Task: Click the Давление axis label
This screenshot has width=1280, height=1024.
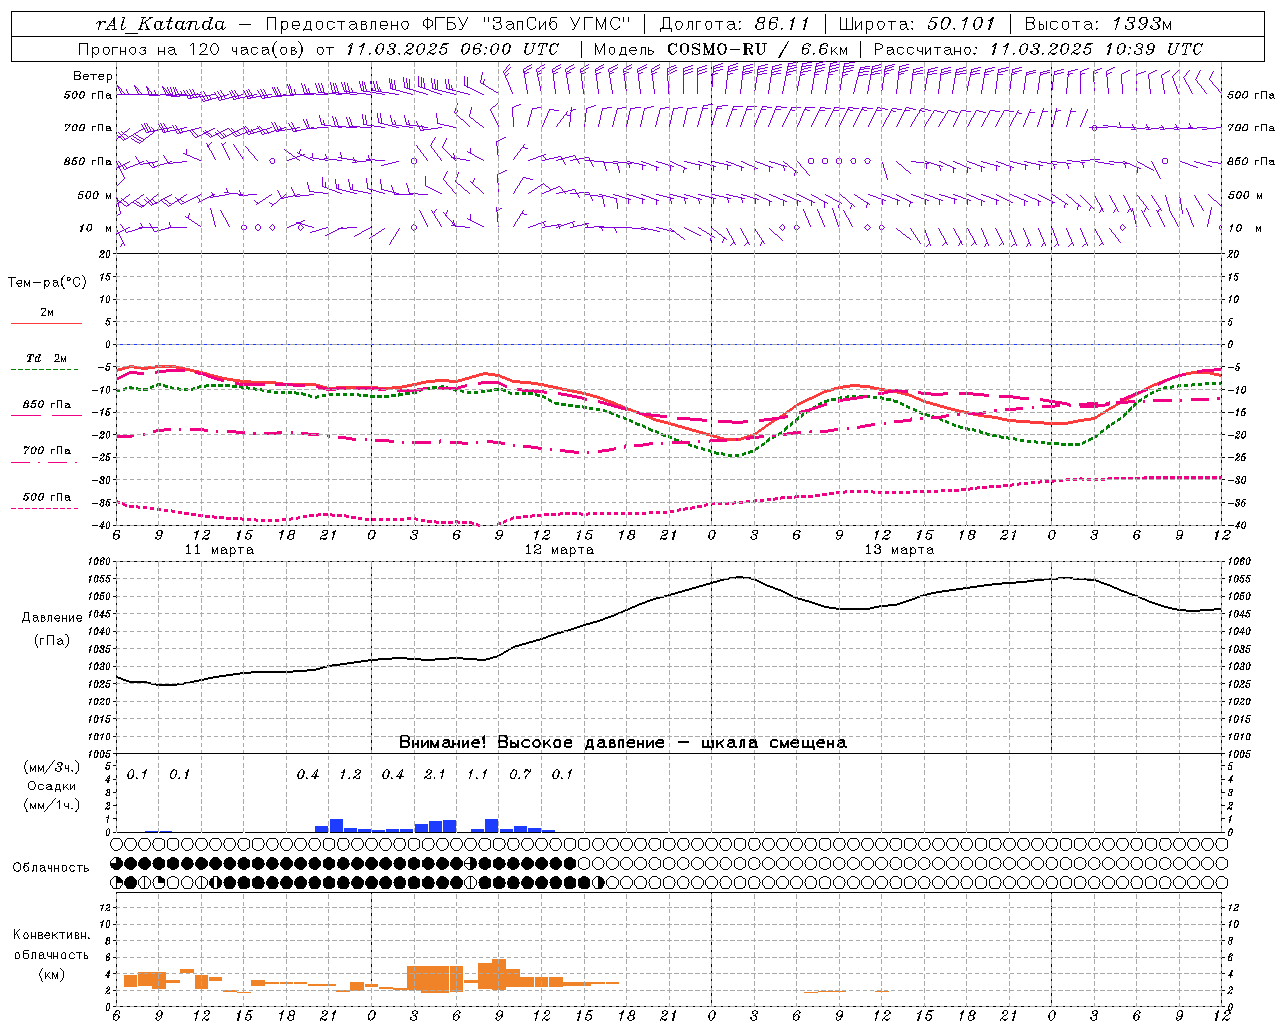Action: 52,617
